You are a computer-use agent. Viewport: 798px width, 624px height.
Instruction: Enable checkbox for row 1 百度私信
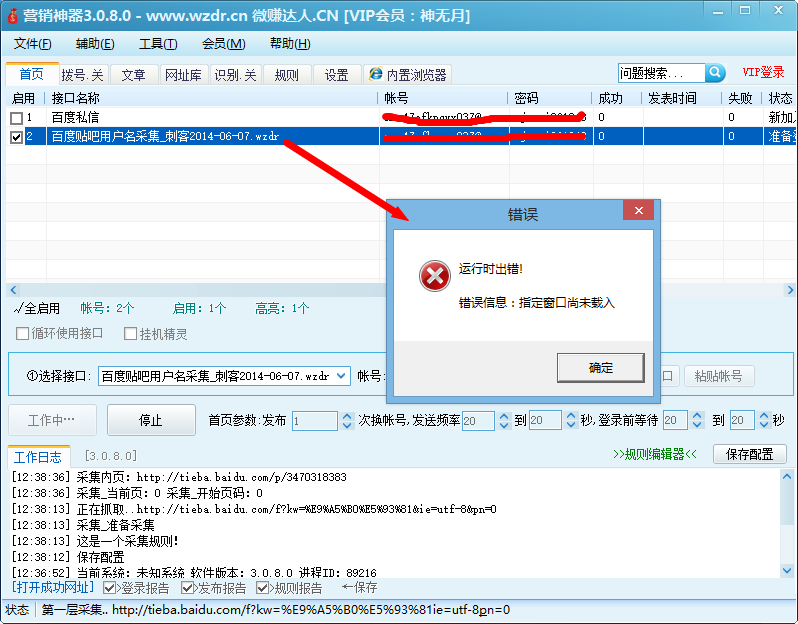(x=16, y=118)
